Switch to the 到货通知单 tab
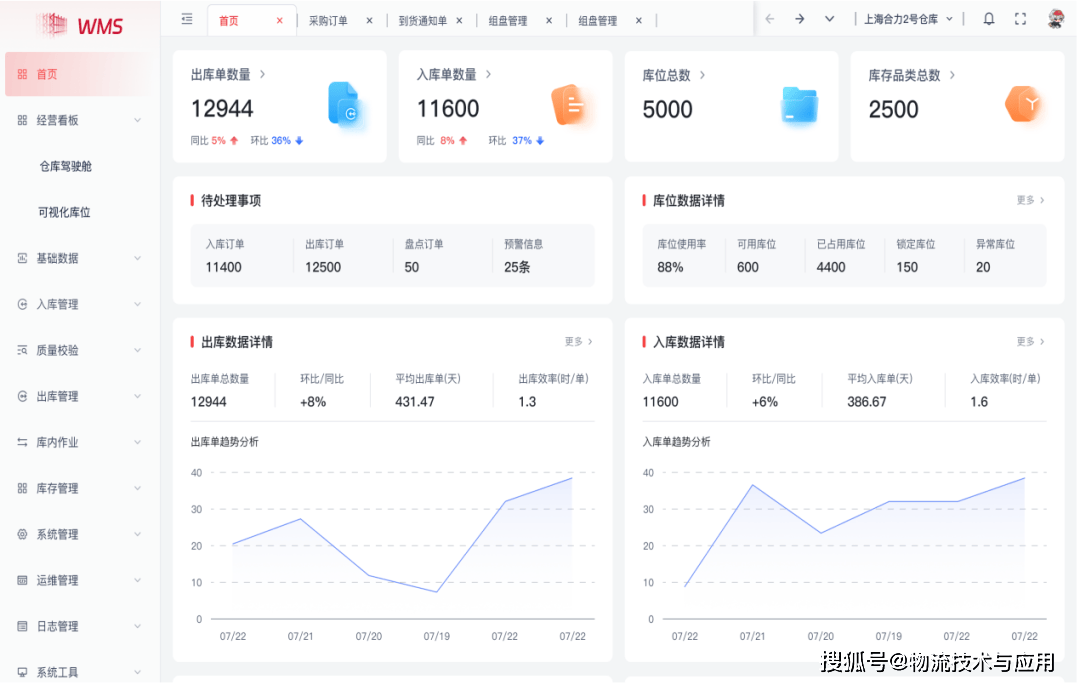 [x=424, y=19]
